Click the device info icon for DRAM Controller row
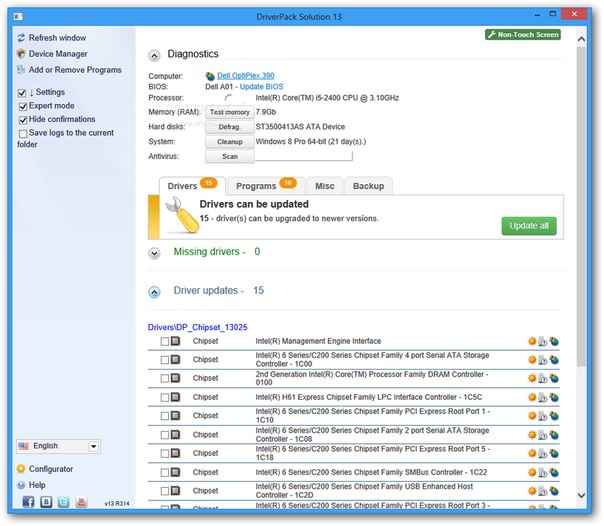 coord(542,379)
